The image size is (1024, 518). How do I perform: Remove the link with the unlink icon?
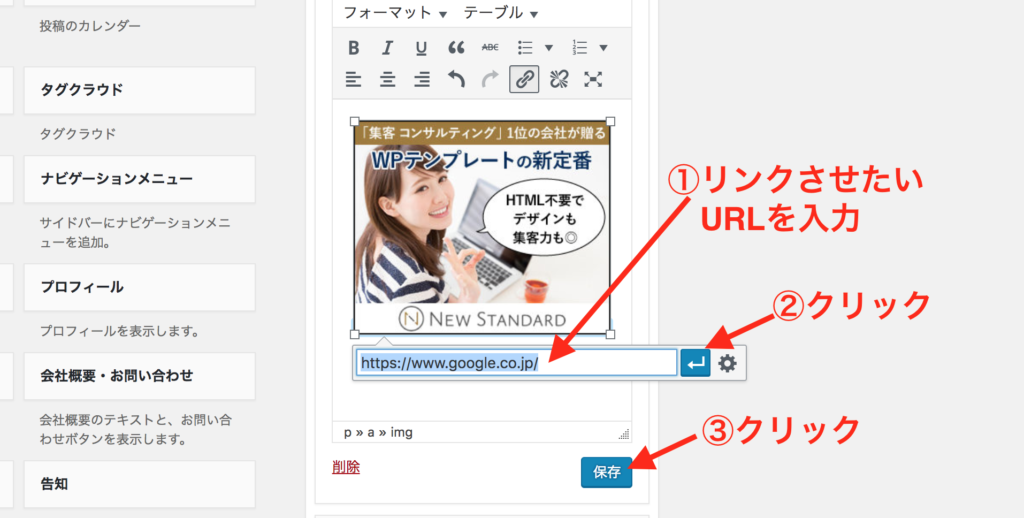coord(559,79)
